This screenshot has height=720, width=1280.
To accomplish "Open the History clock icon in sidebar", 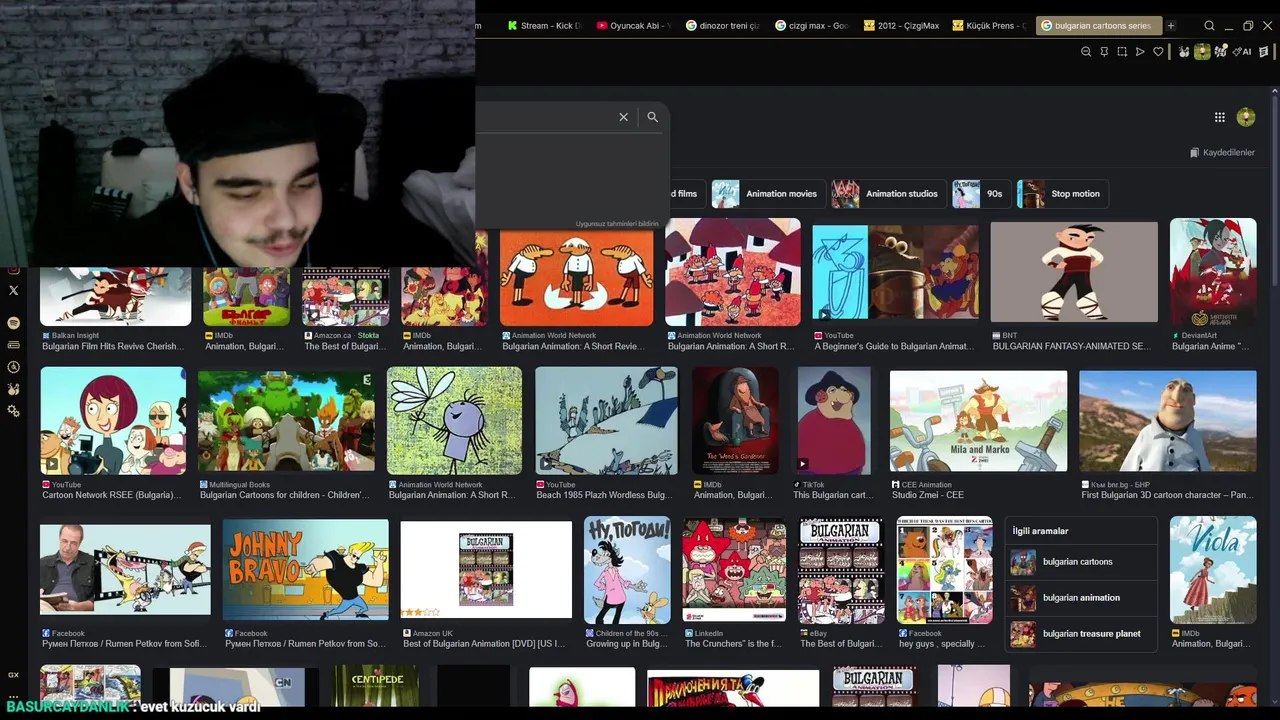I will [13, 367].
